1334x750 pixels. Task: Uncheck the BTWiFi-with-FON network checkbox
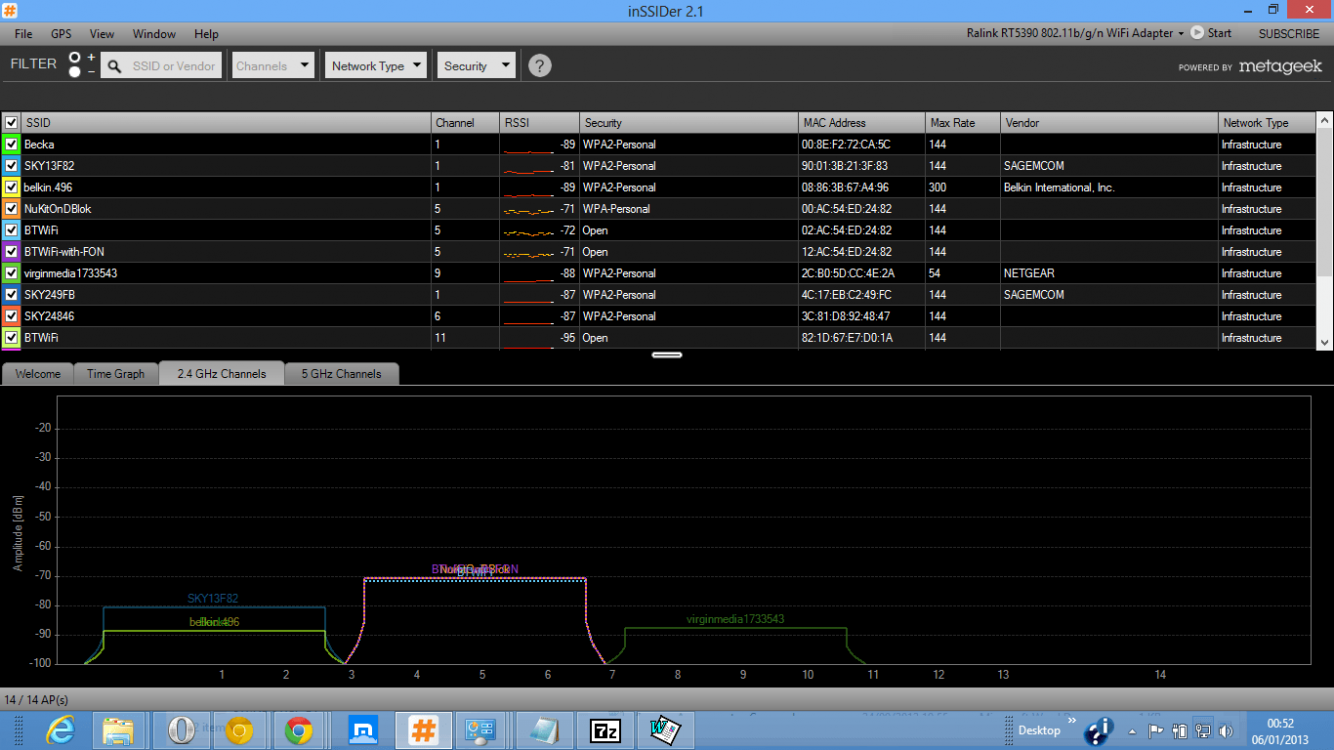point(12,252)
